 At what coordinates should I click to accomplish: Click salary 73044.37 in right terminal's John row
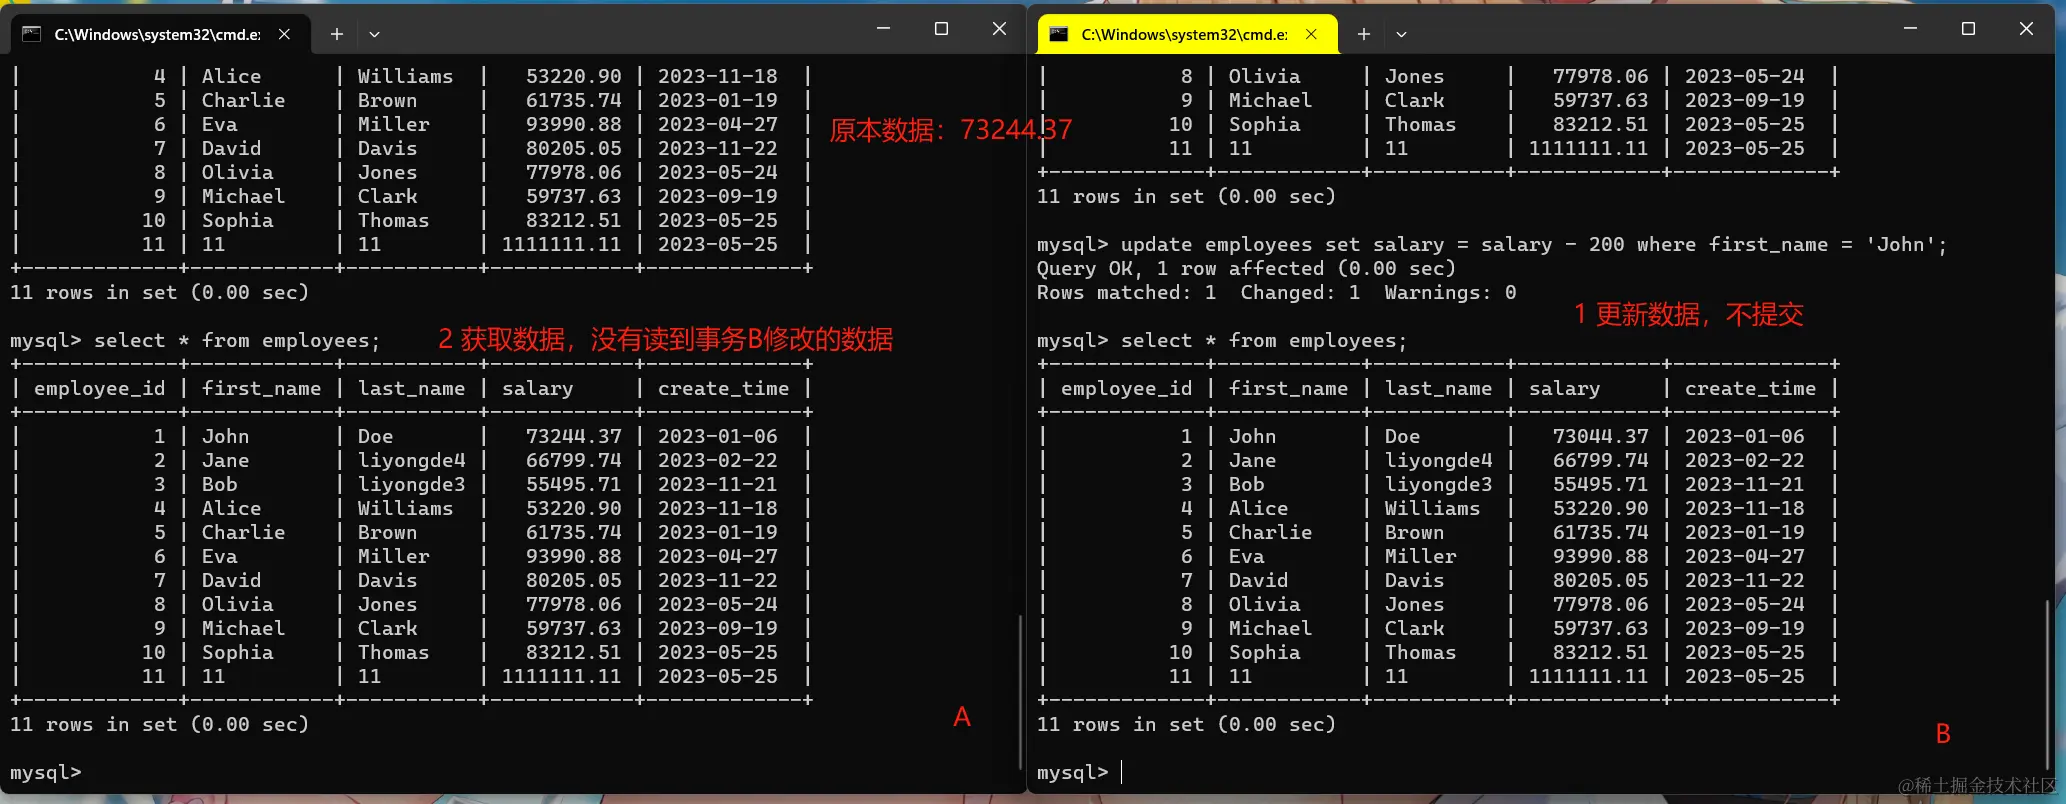point(1601,437)
